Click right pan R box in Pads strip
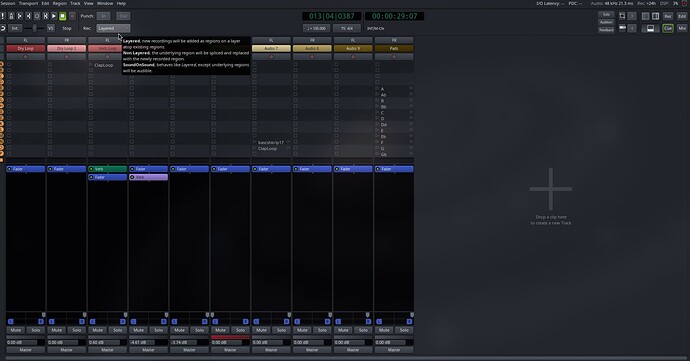 pos(409,321)
